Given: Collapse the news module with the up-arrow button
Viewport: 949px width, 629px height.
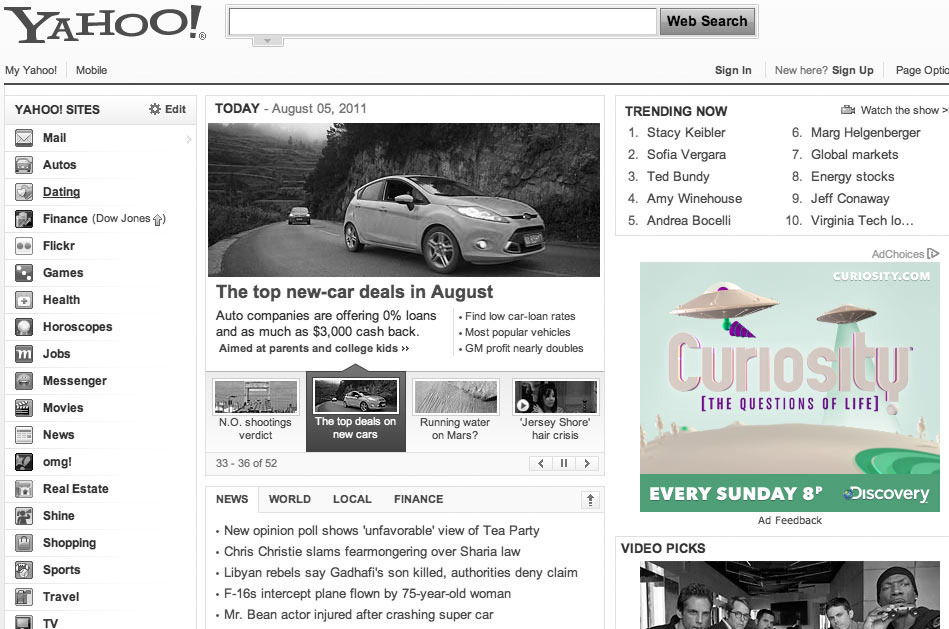Looking at the screenshot, I should (x=590, y=499).
